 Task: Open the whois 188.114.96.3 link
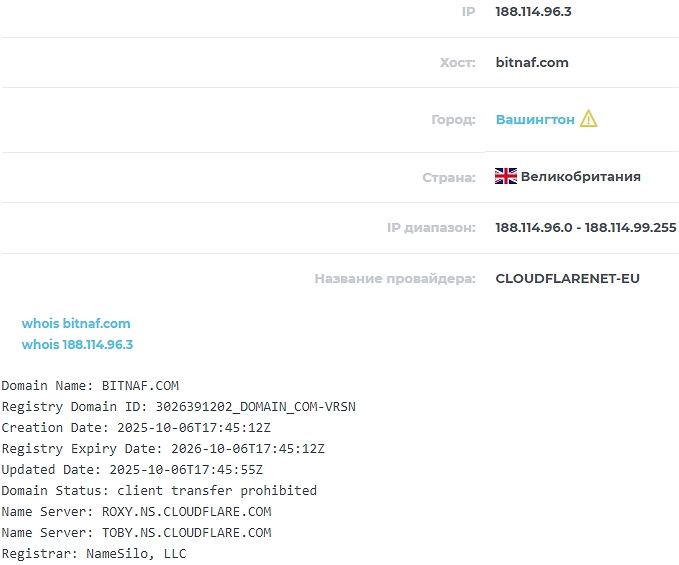tap(77, 345)
